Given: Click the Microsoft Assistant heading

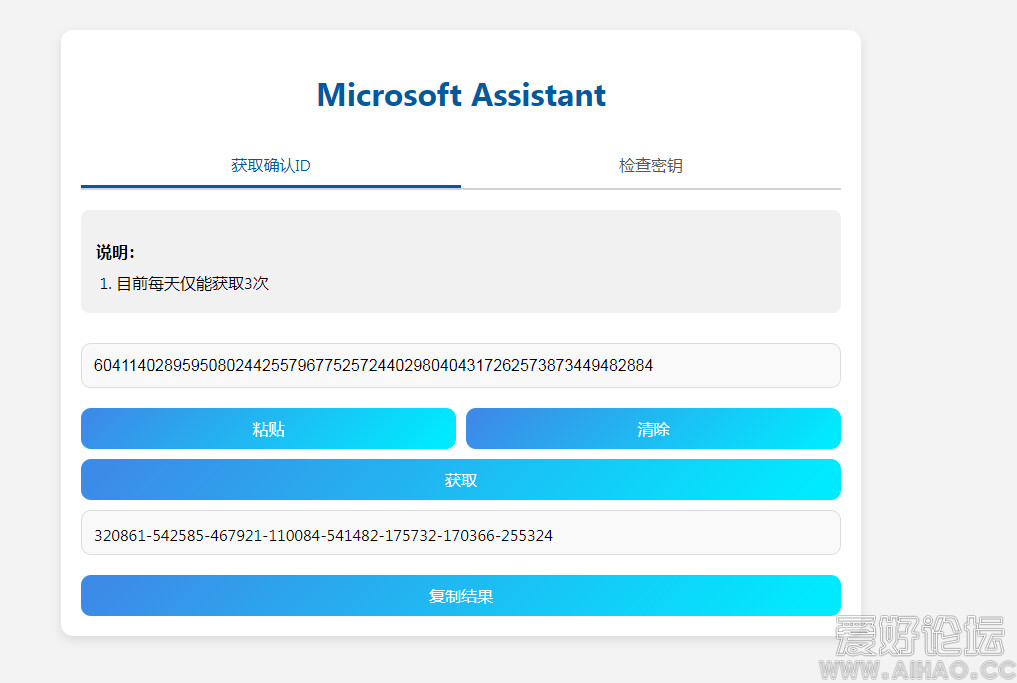Looking at the screenshot, I should (x=461, y=95).
